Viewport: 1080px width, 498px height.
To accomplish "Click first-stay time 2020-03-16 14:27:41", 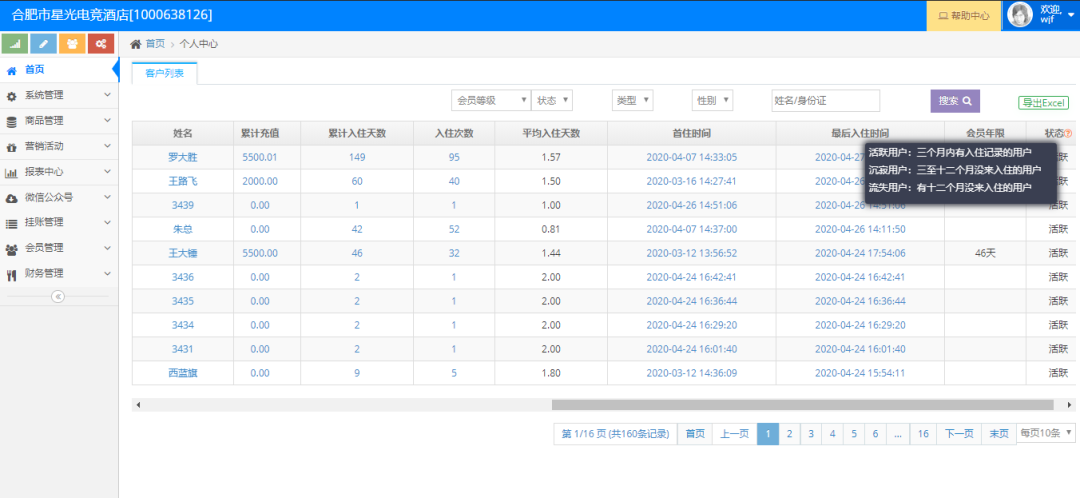I will coord(692,181).
